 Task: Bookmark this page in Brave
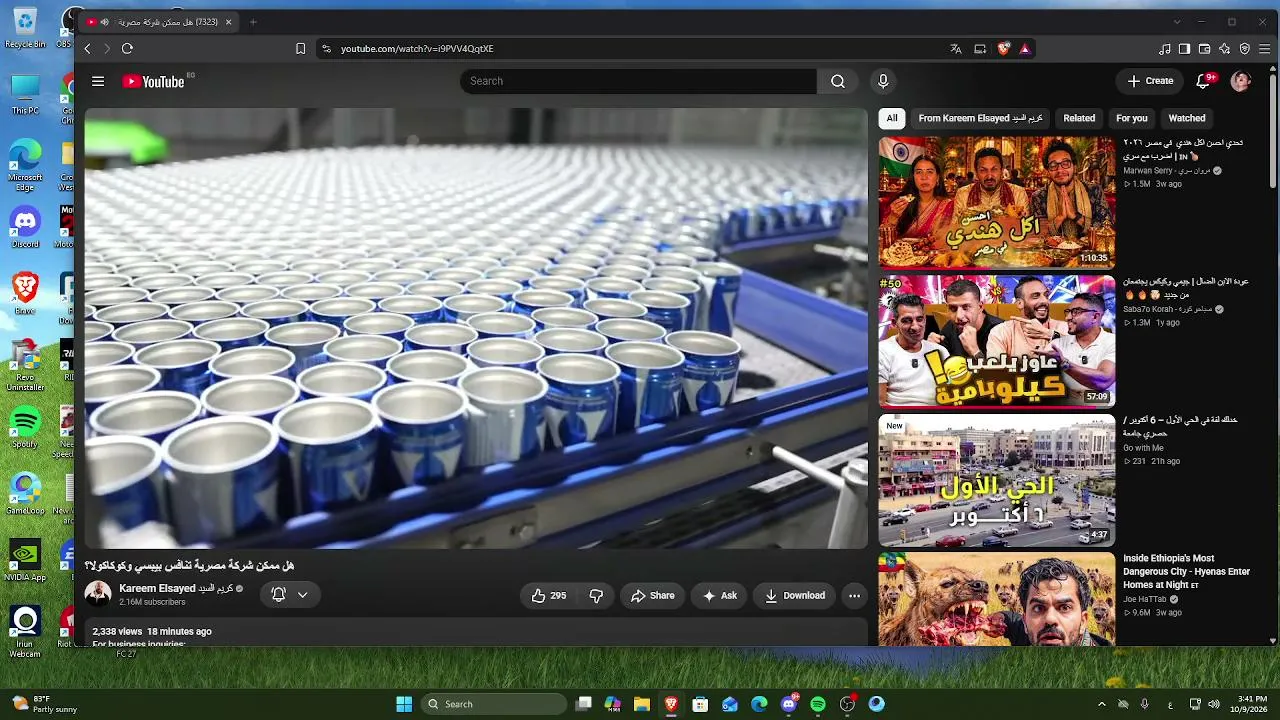(300, 48)
